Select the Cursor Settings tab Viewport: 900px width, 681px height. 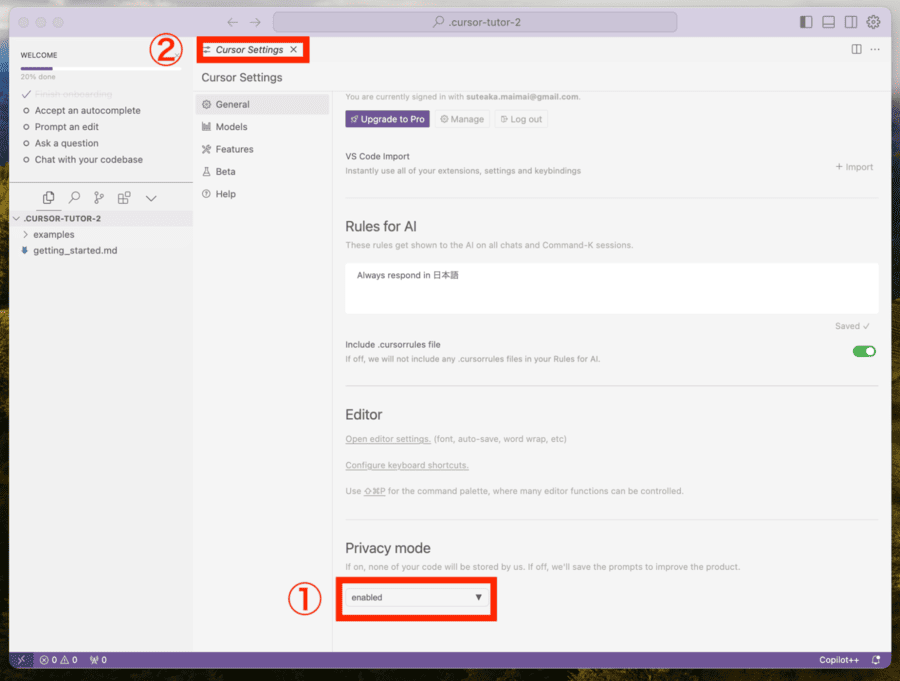249,50
